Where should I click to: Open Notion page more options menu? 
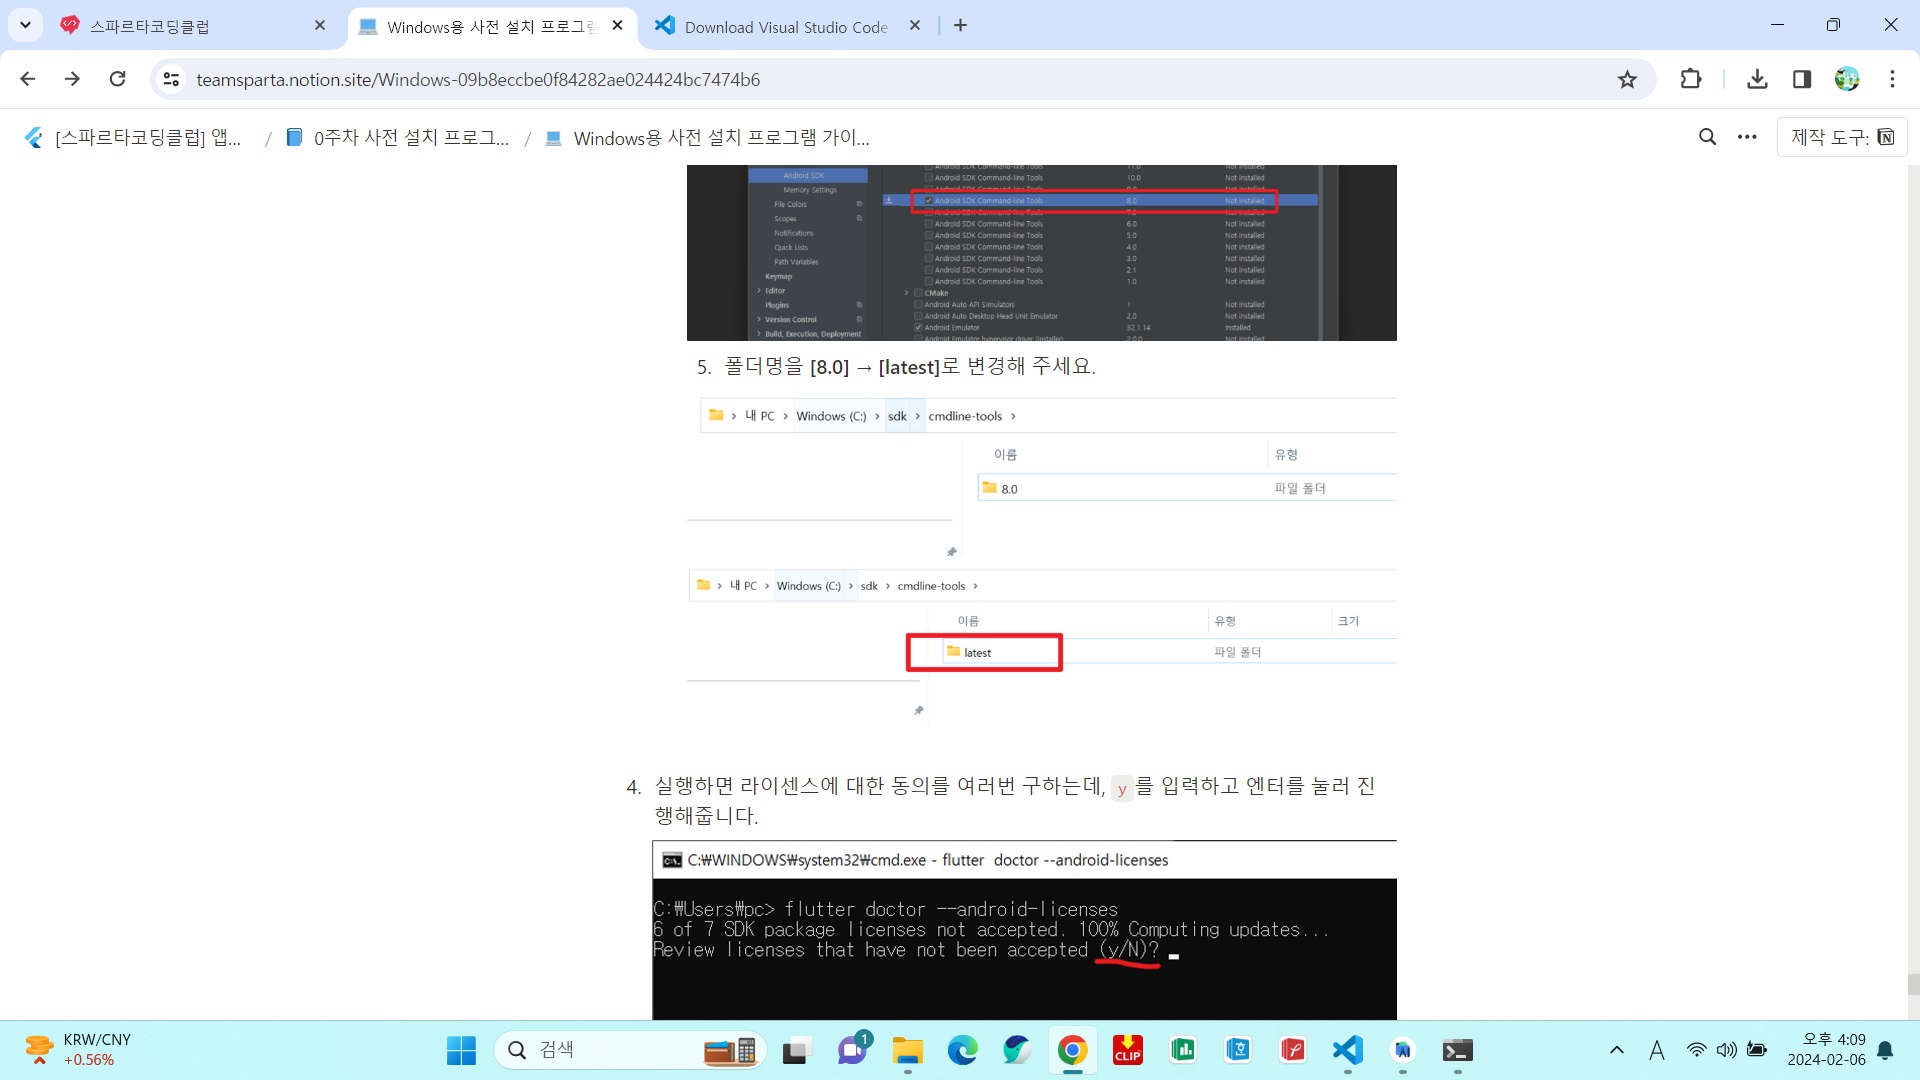pyautogui.click(x=1747, y=137)
